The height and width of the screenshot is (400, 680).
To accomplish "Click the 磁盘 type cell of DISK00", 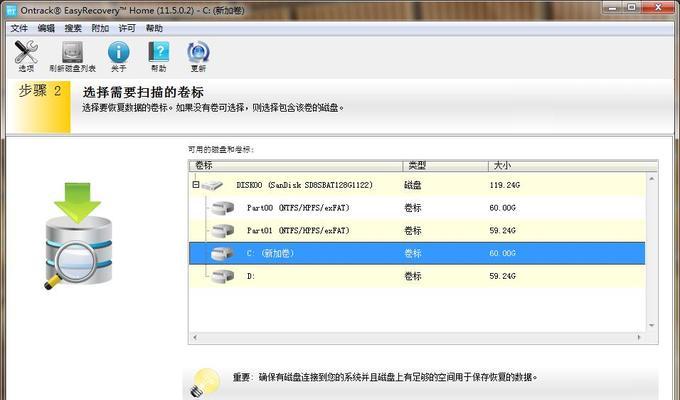I will coord(412,185).
